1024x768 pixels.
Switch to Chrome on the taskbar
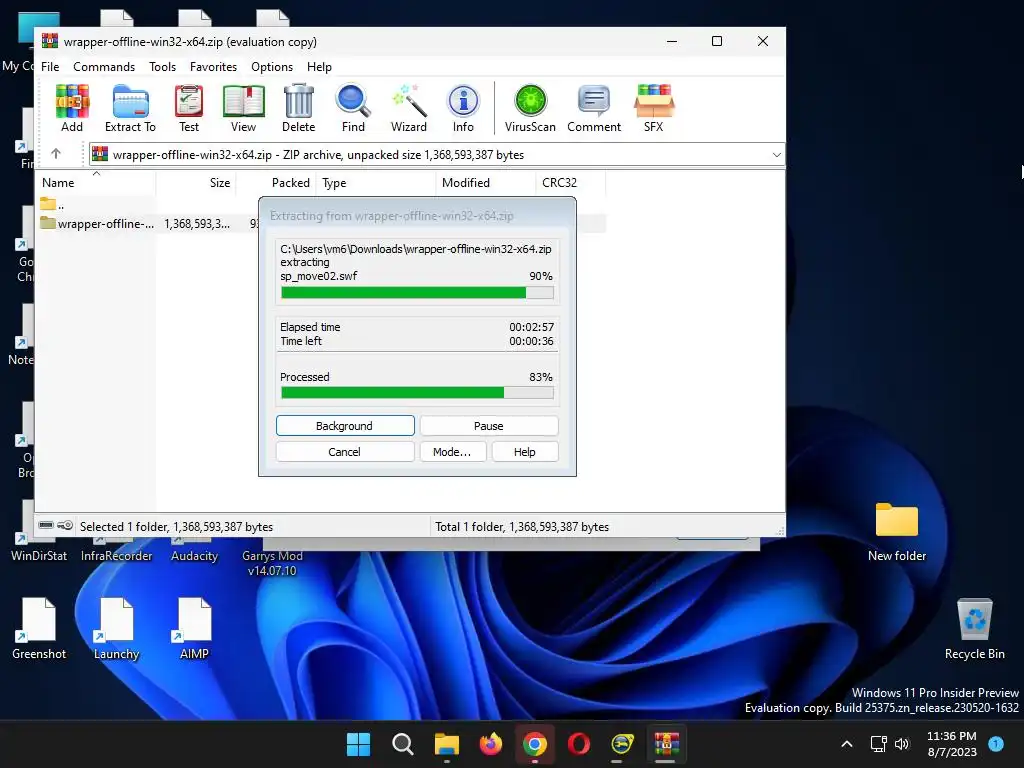pos(535,744)
